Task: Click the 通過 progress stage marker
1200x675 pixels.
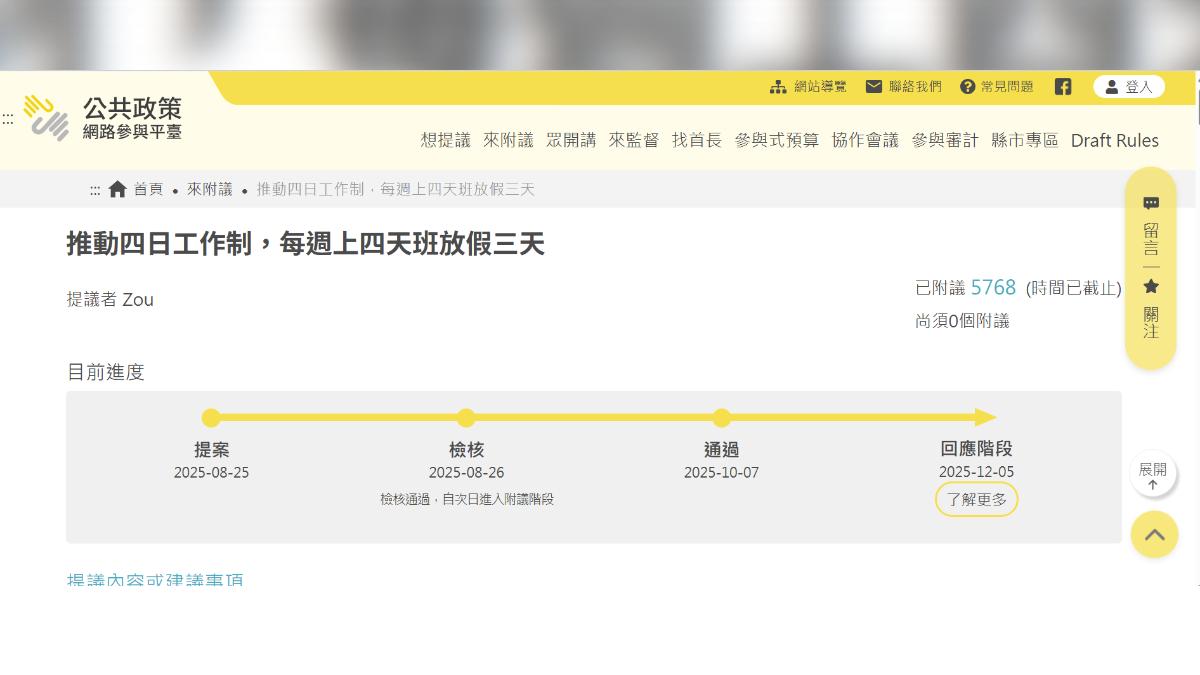Action: click(x=721, y=418)
